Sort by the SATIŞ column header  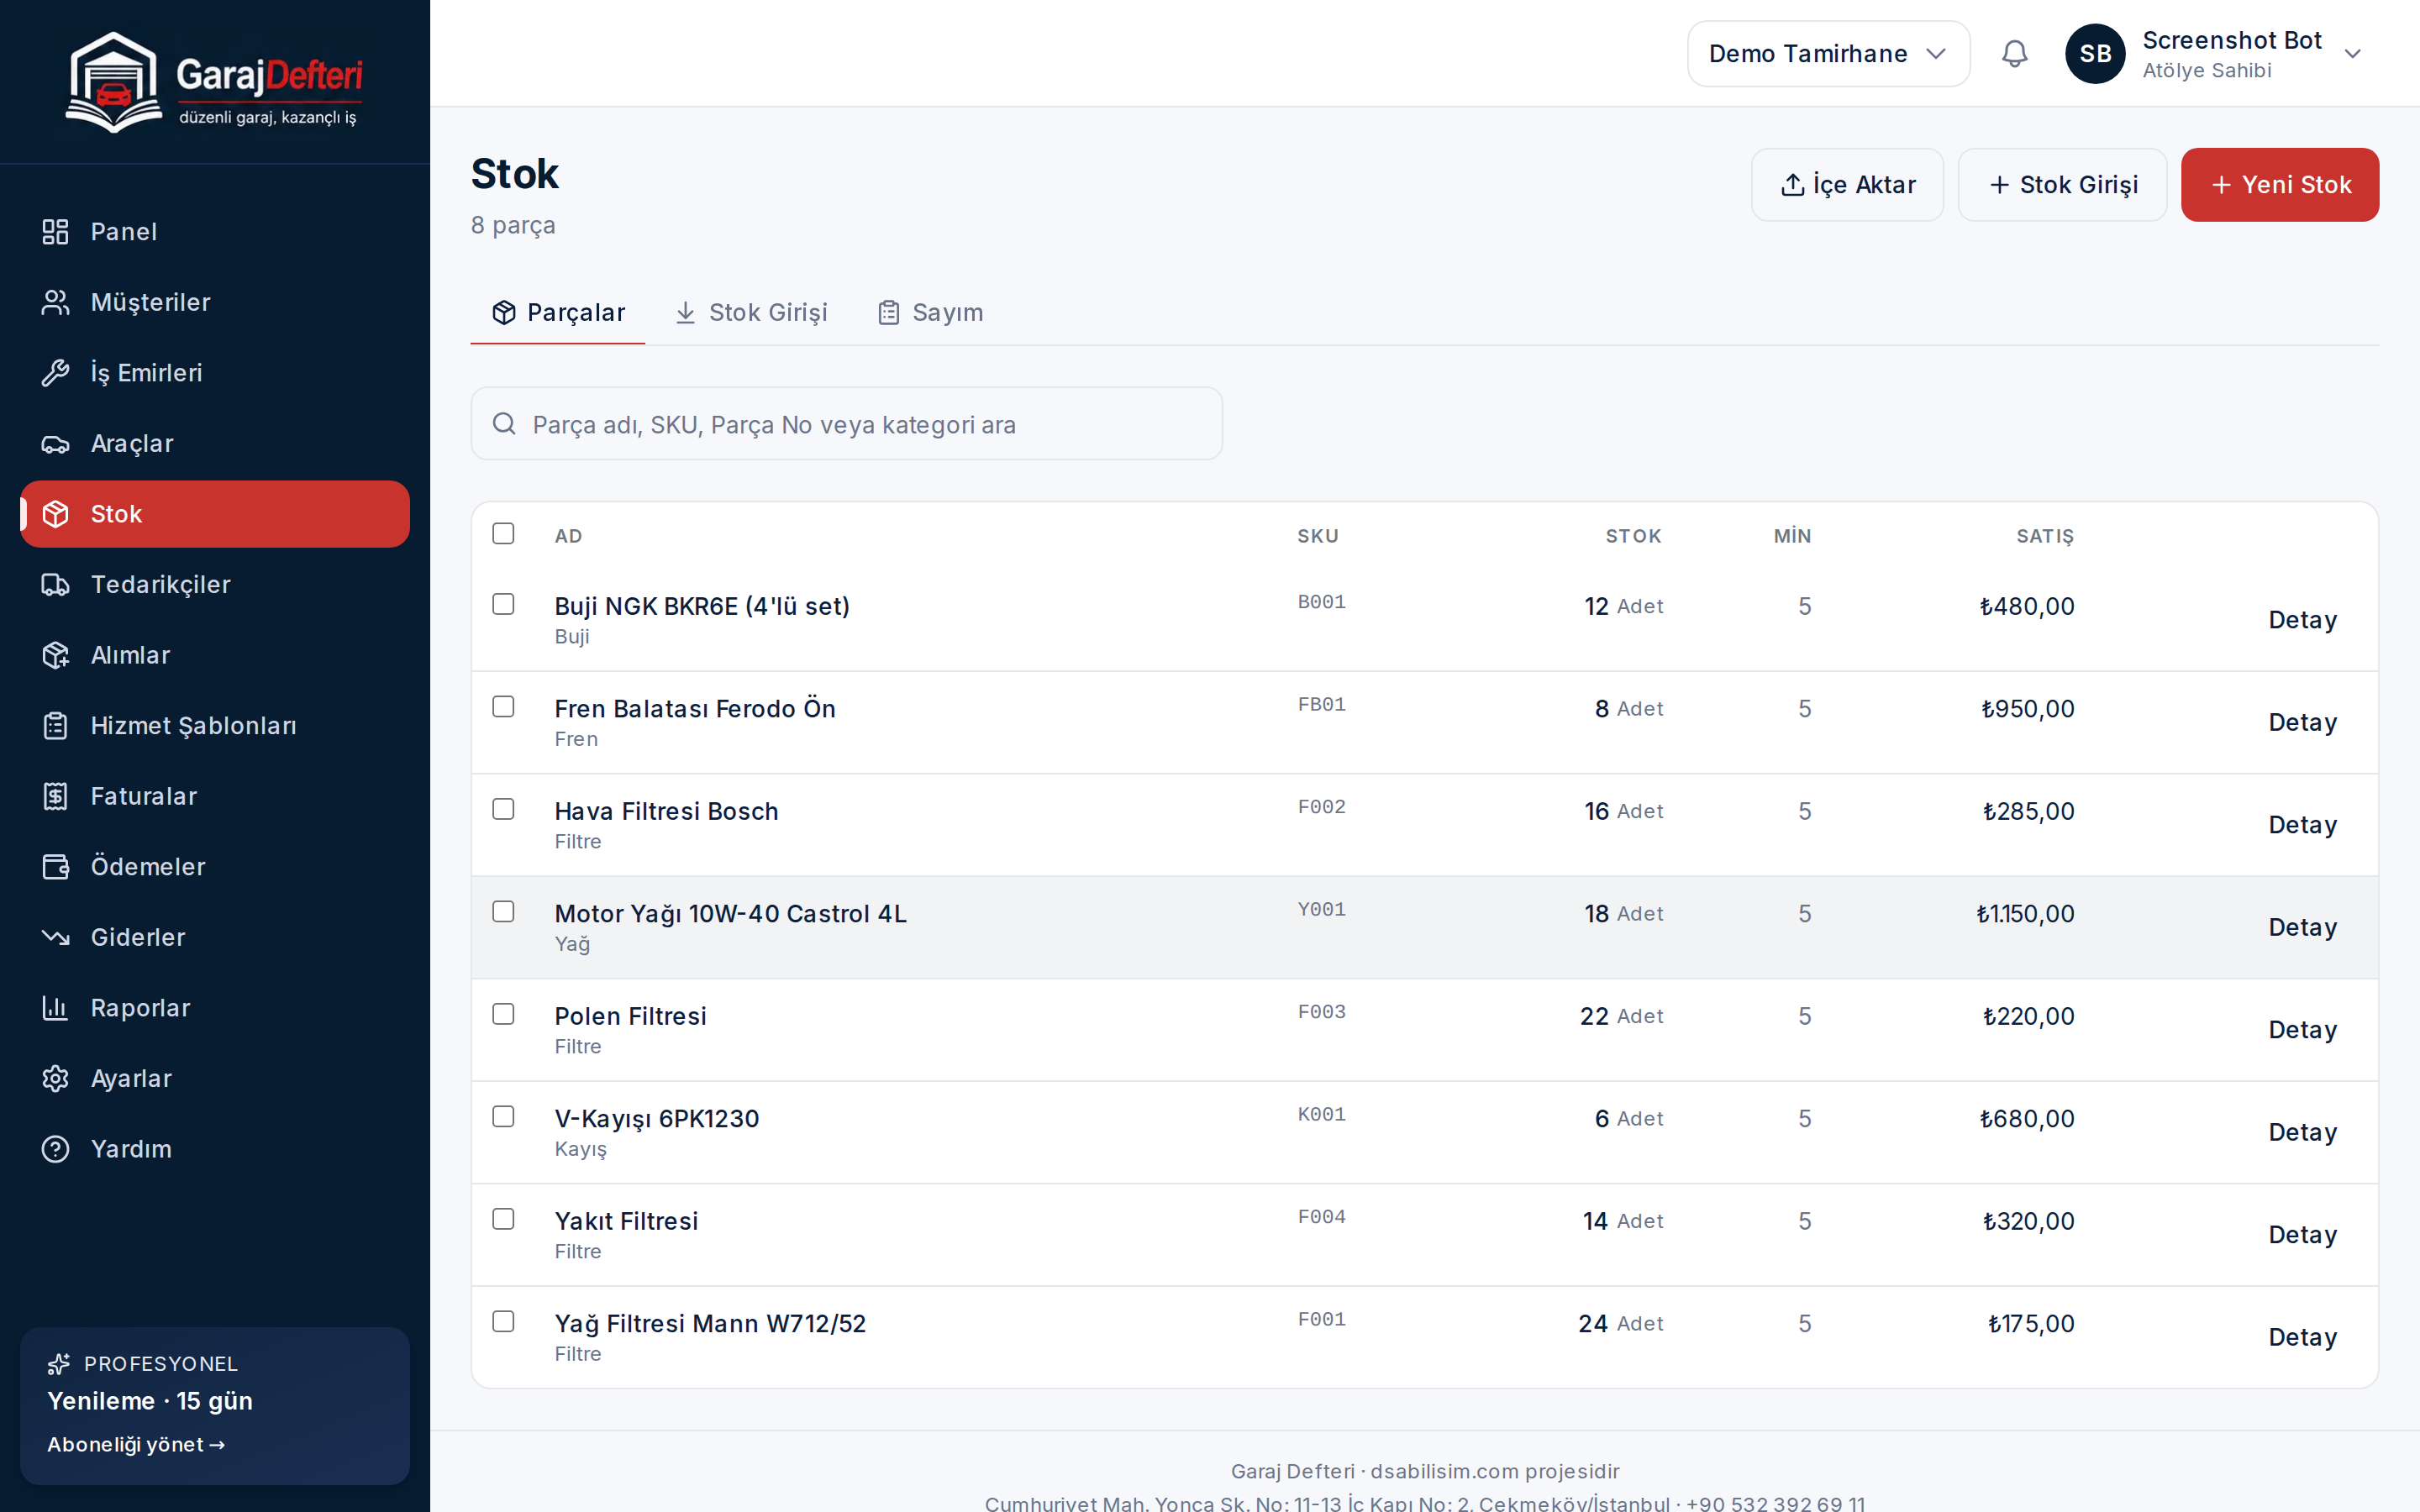pyautogui.click(x=2045, y=536)
